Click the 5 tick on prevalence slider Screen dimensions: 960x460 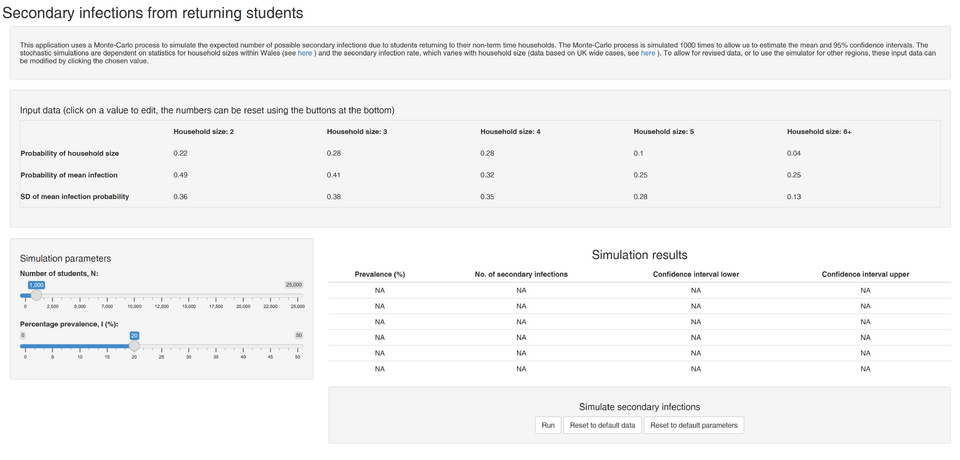pyautogui.click(x=53, y=356)
